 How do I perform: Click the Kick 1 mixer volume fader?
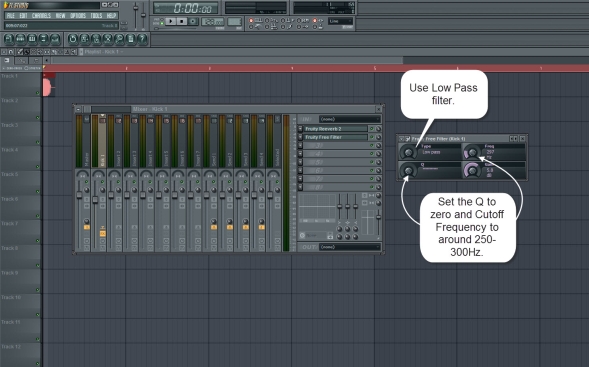[x=95, y=199]
